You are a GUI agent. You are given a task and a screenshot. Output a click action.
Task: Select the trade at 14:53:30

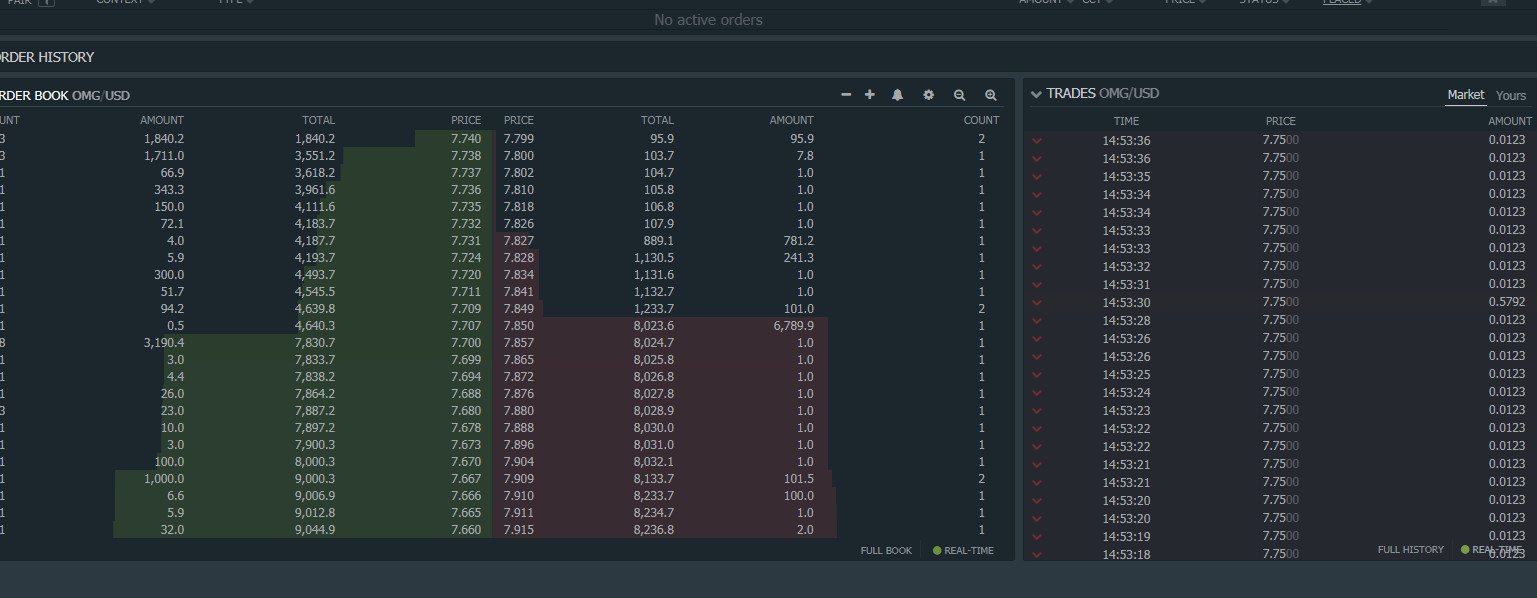point(1126,302)
